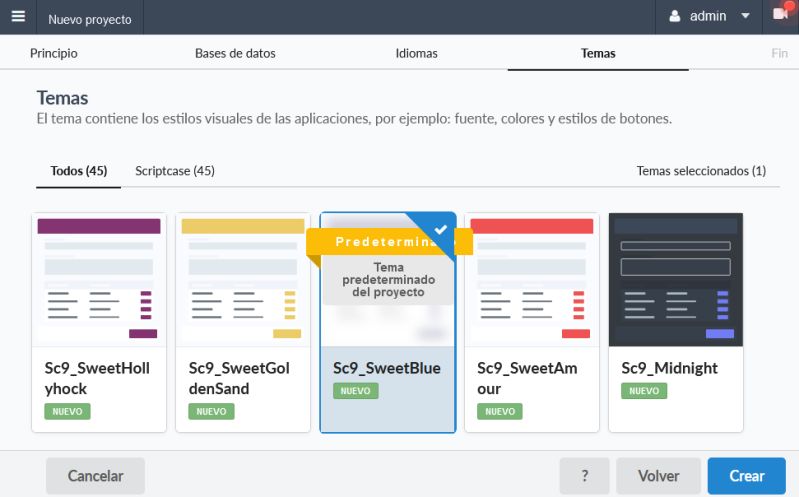Click the Sc9_Midnight theme name
The height and width of the screenshot is (497, 799).
670,368
